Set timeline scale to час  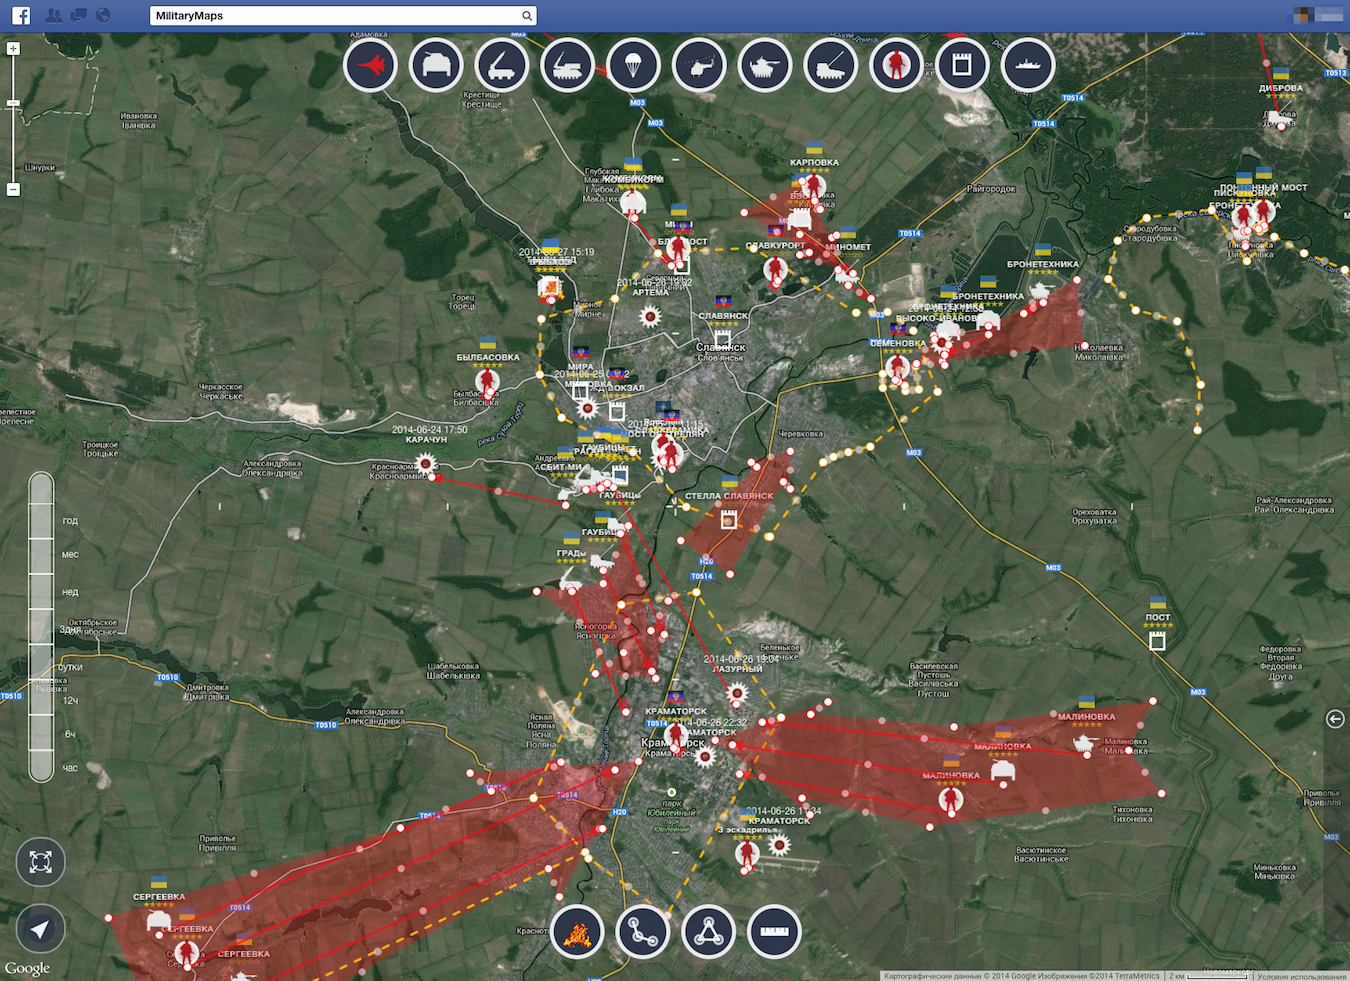(x=70, y=768)
